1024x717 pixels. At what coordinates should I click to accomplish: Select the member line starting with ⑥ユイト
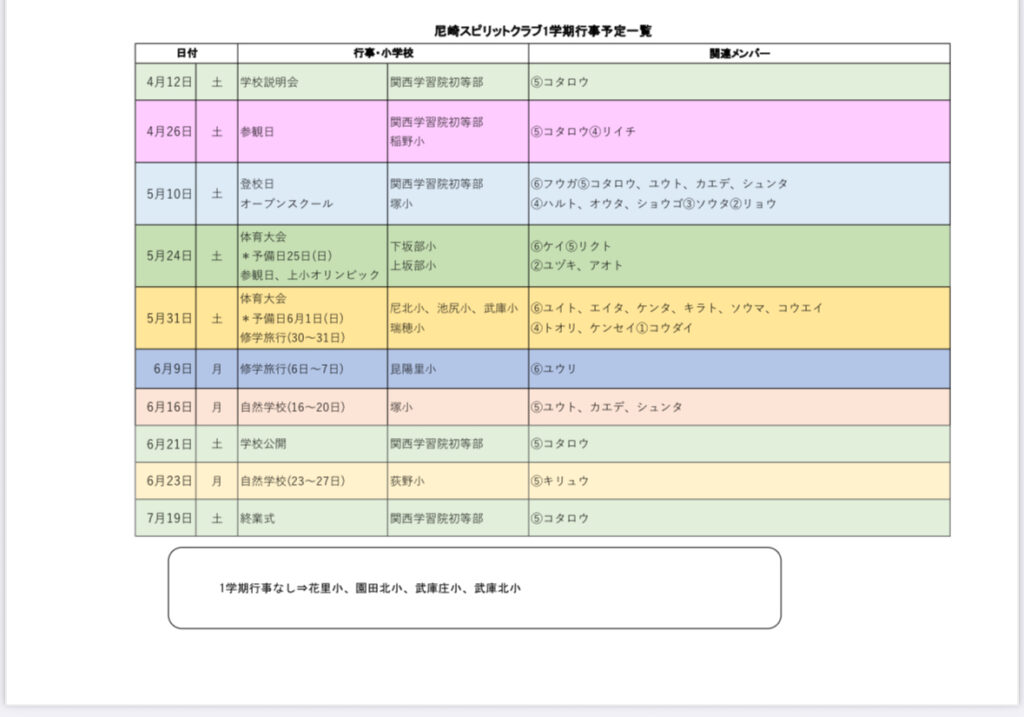click(x=677, y=308)
